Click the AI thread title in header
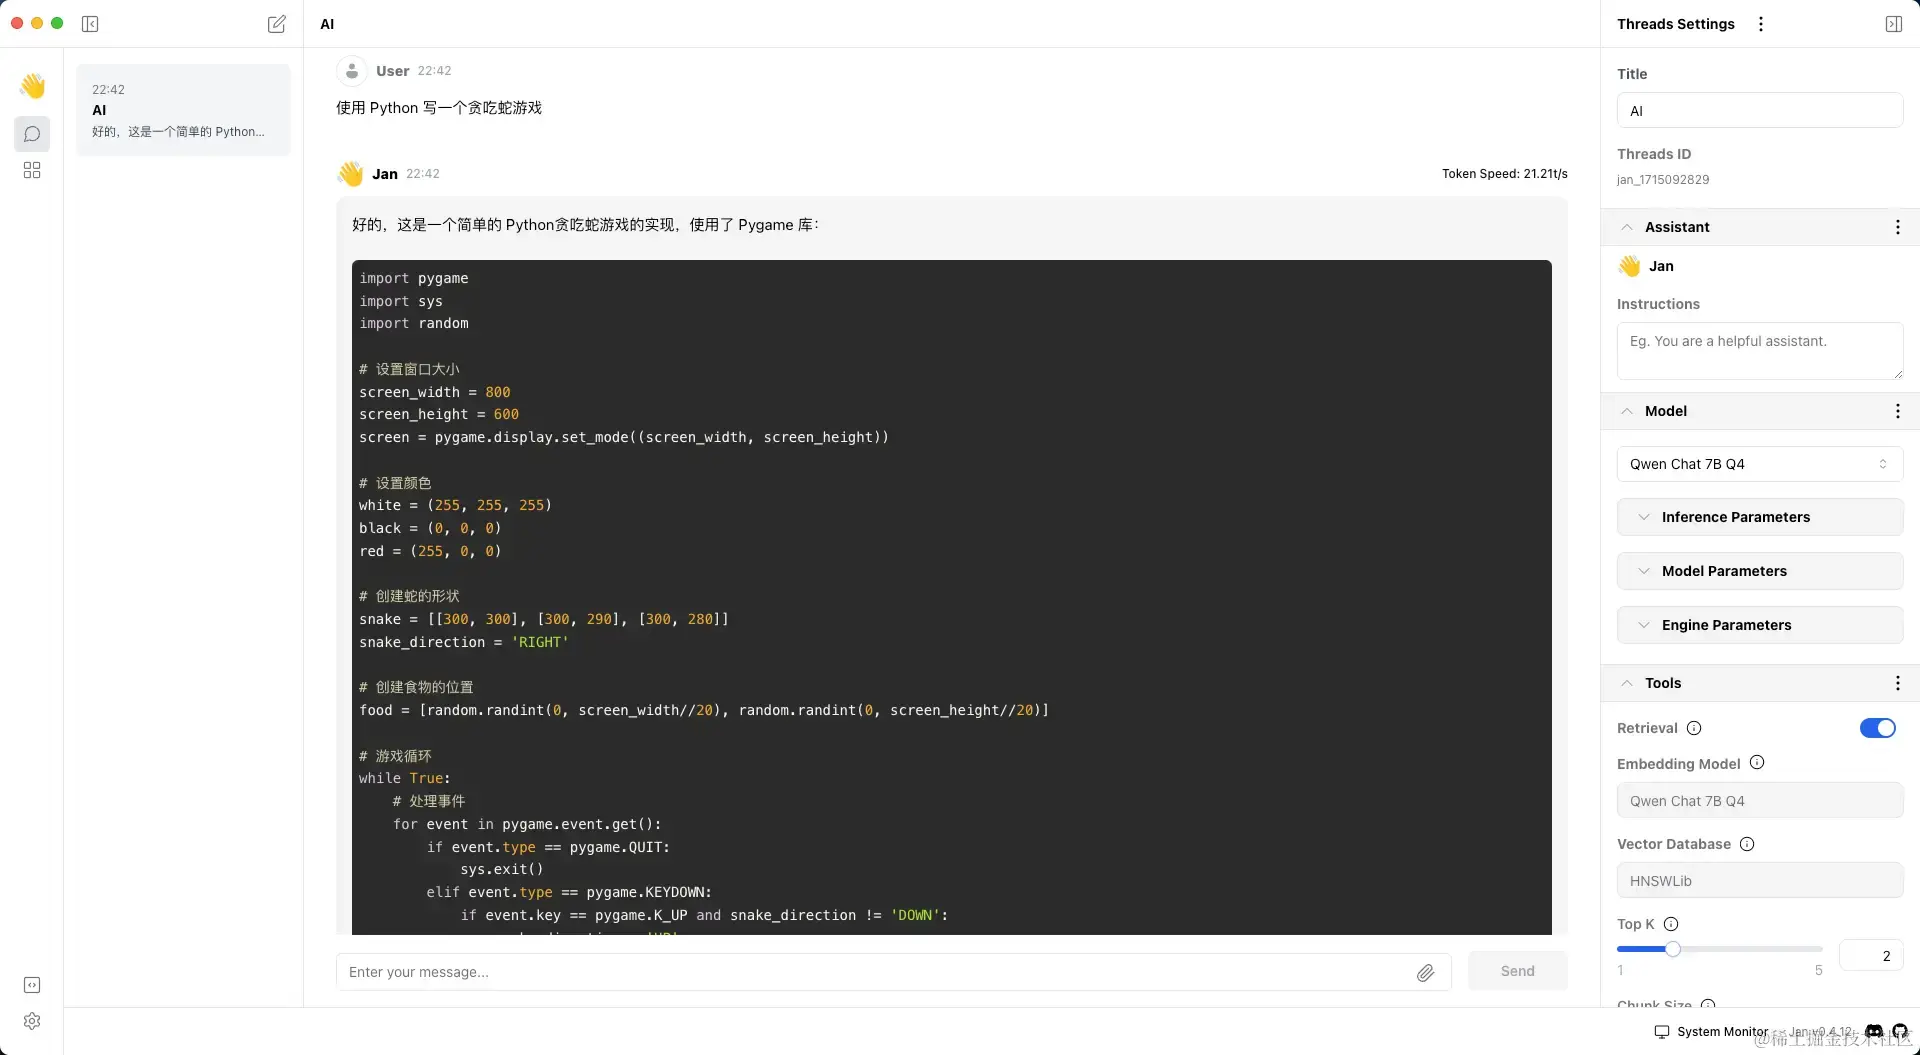The width and height of the screenshot is (1920, 1055). 327,24
